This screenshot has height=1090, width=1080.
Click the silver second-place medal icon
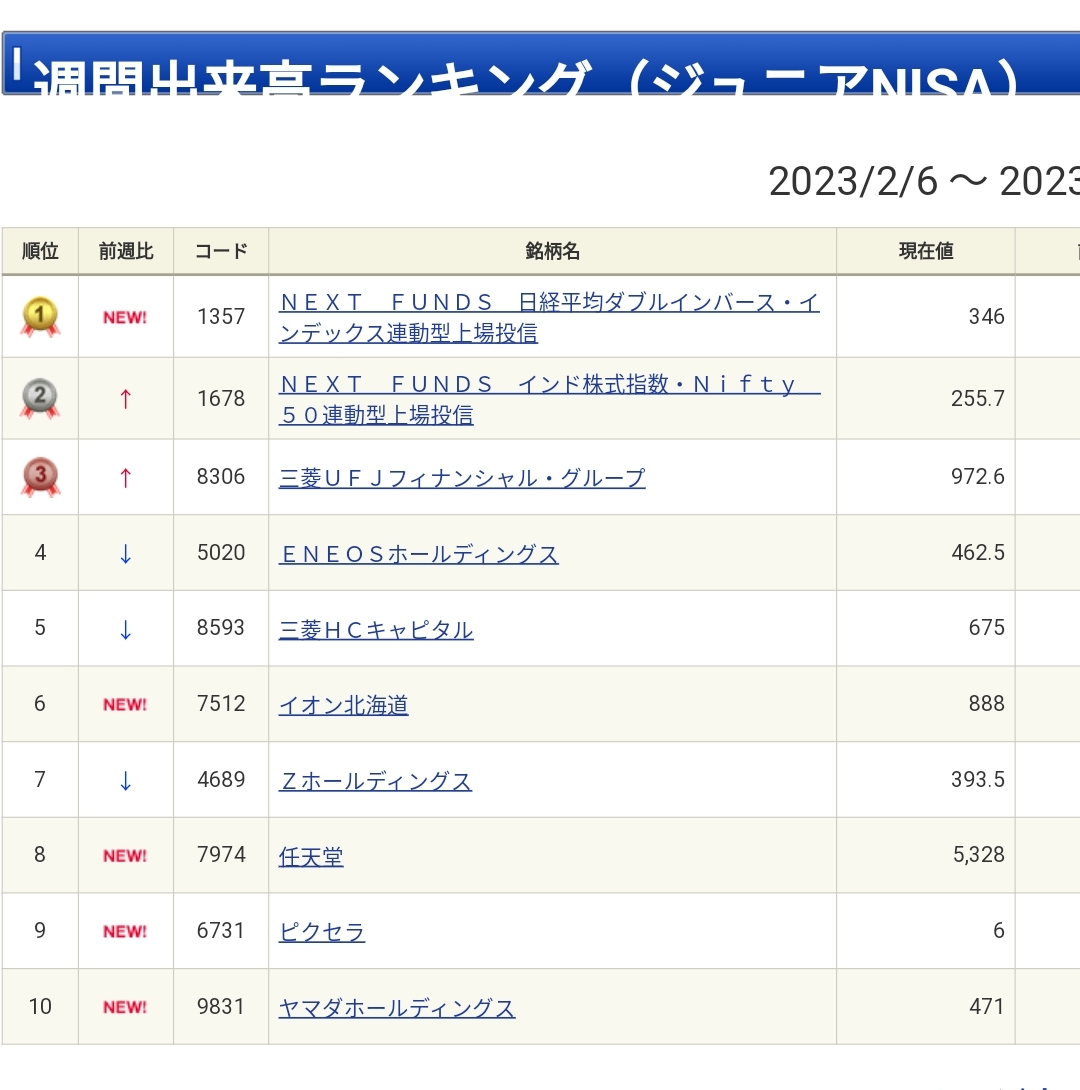tap(40, 398)
